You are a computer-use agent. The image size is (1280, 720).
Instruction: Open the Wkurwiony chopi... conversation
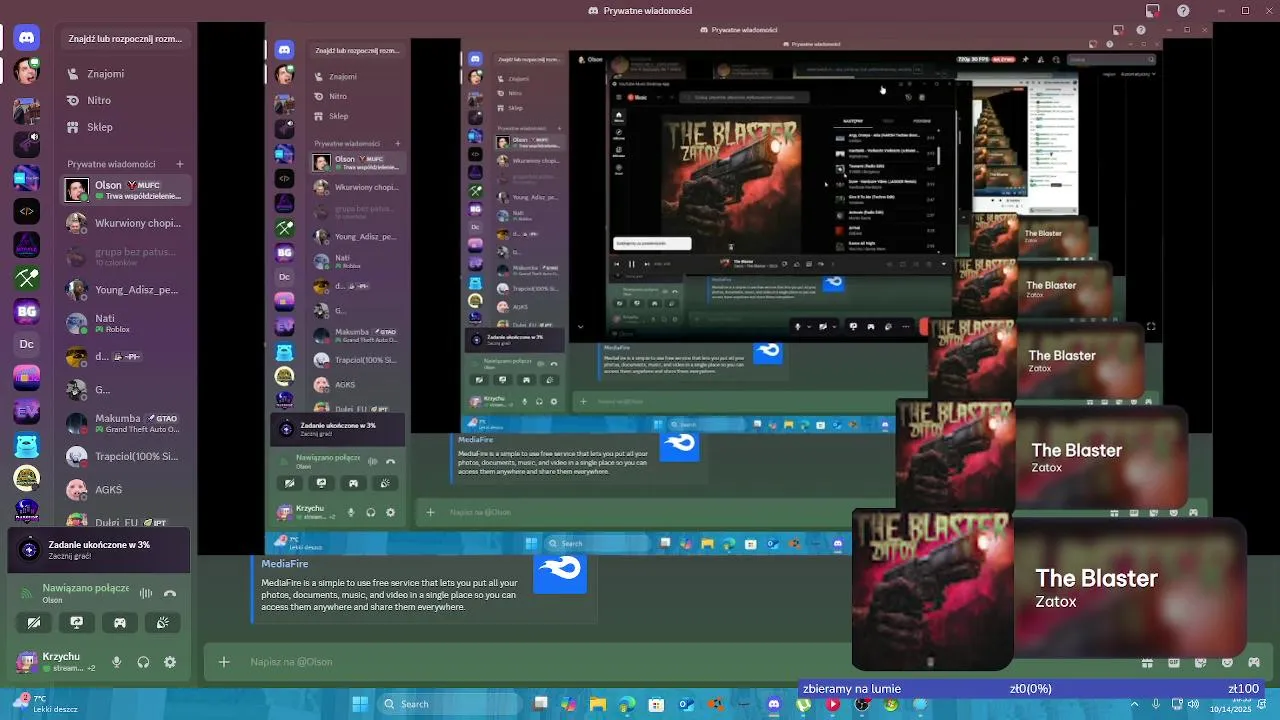pos(125,223)
